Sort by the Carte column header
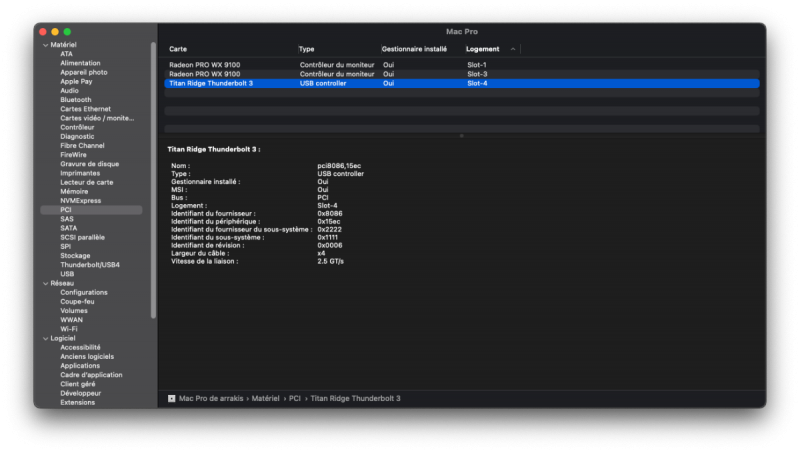800x453 pixels. [x=178, y=49]
